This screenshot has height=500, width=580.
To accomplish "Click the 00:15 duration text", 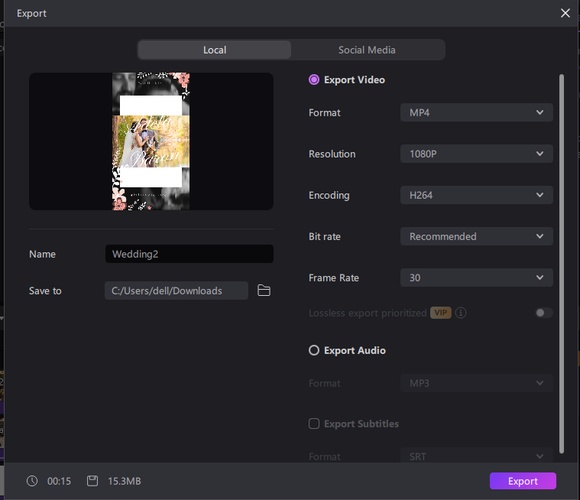I will (59, 481).
